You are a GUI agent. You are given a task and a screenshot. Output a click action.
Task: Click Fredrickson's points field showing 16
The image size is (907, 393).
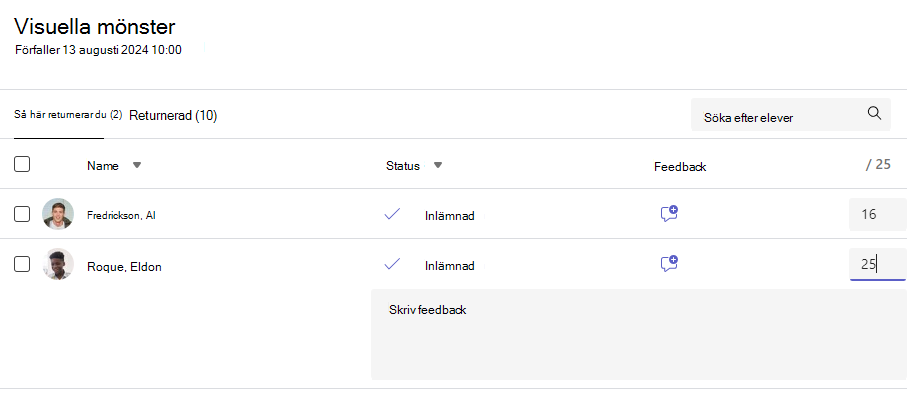[x=877, y=214]
